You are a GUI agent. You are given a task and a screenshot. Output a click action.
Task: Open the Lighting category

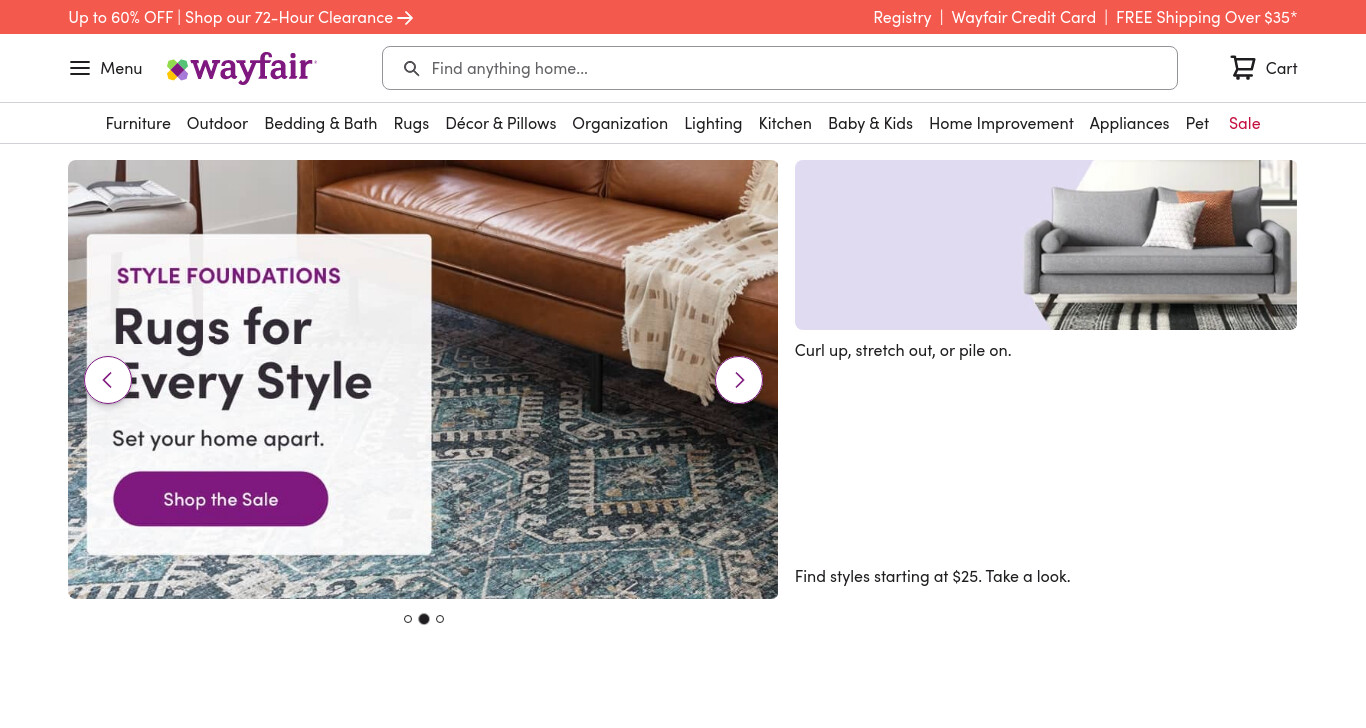pos(713,123)
